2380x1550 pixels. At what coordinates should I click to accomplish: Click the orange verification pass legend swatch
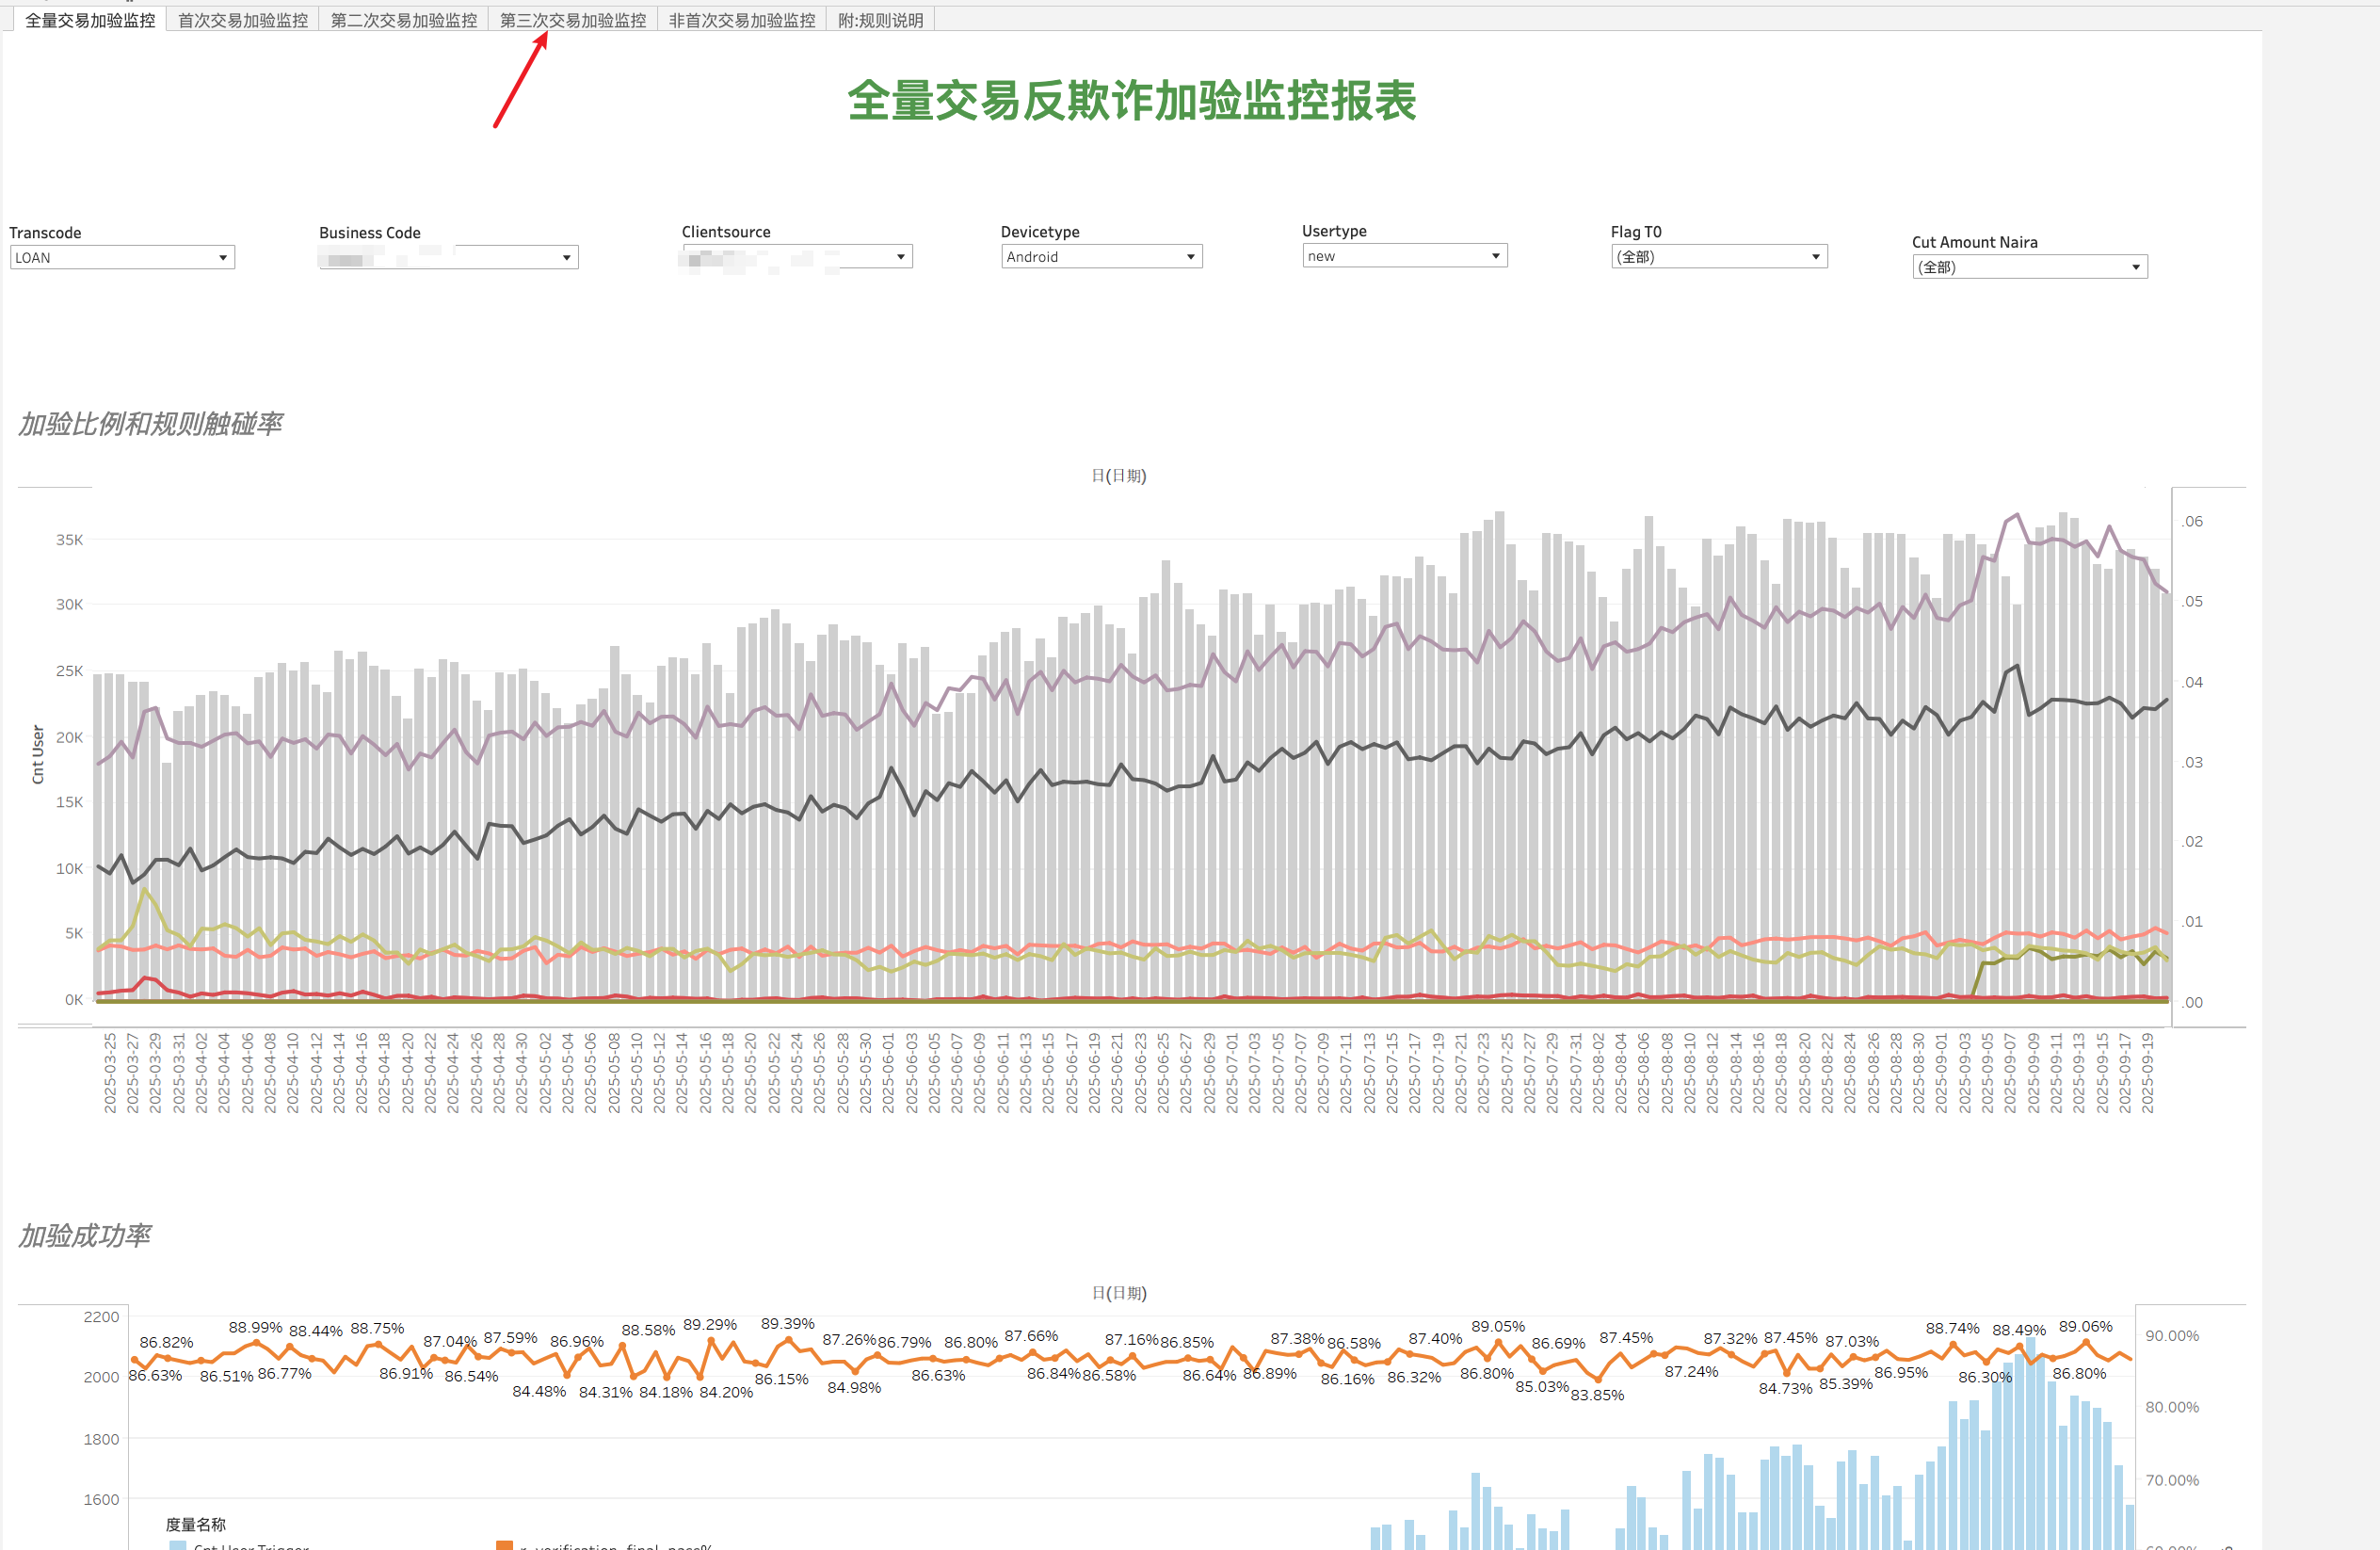504,1546
